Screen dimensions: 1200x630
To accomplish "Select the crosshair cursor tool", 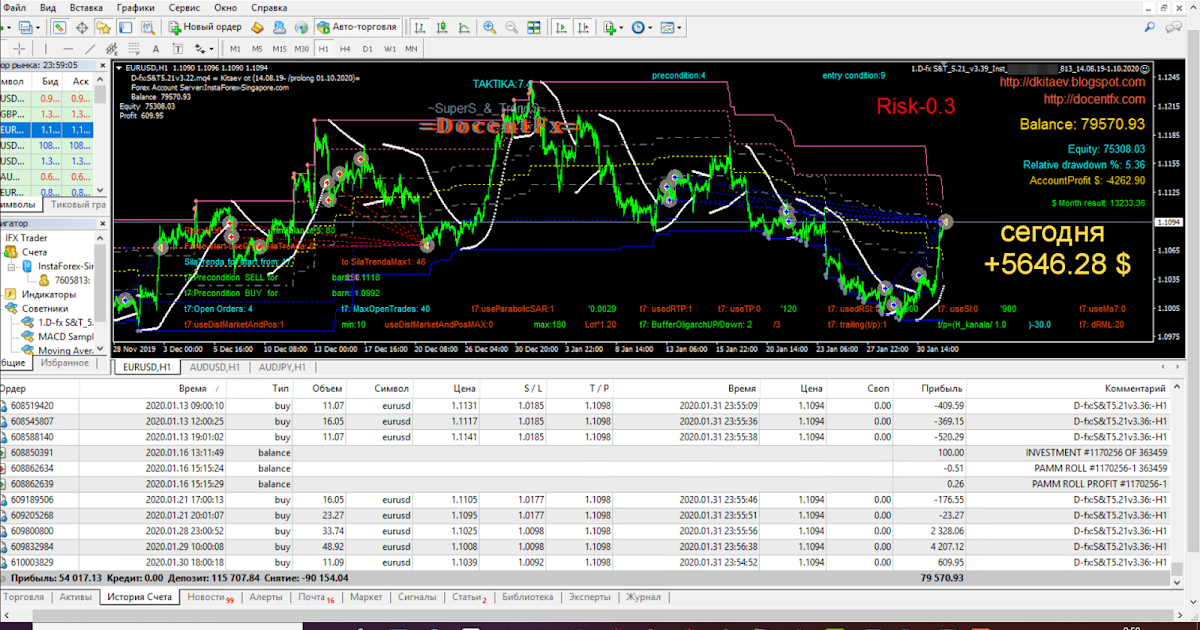I will 20,48.
